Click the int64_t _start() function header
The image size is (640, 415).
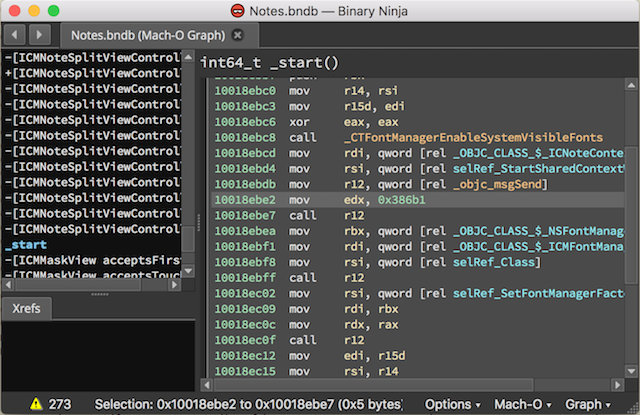click(x=269, y=63)
